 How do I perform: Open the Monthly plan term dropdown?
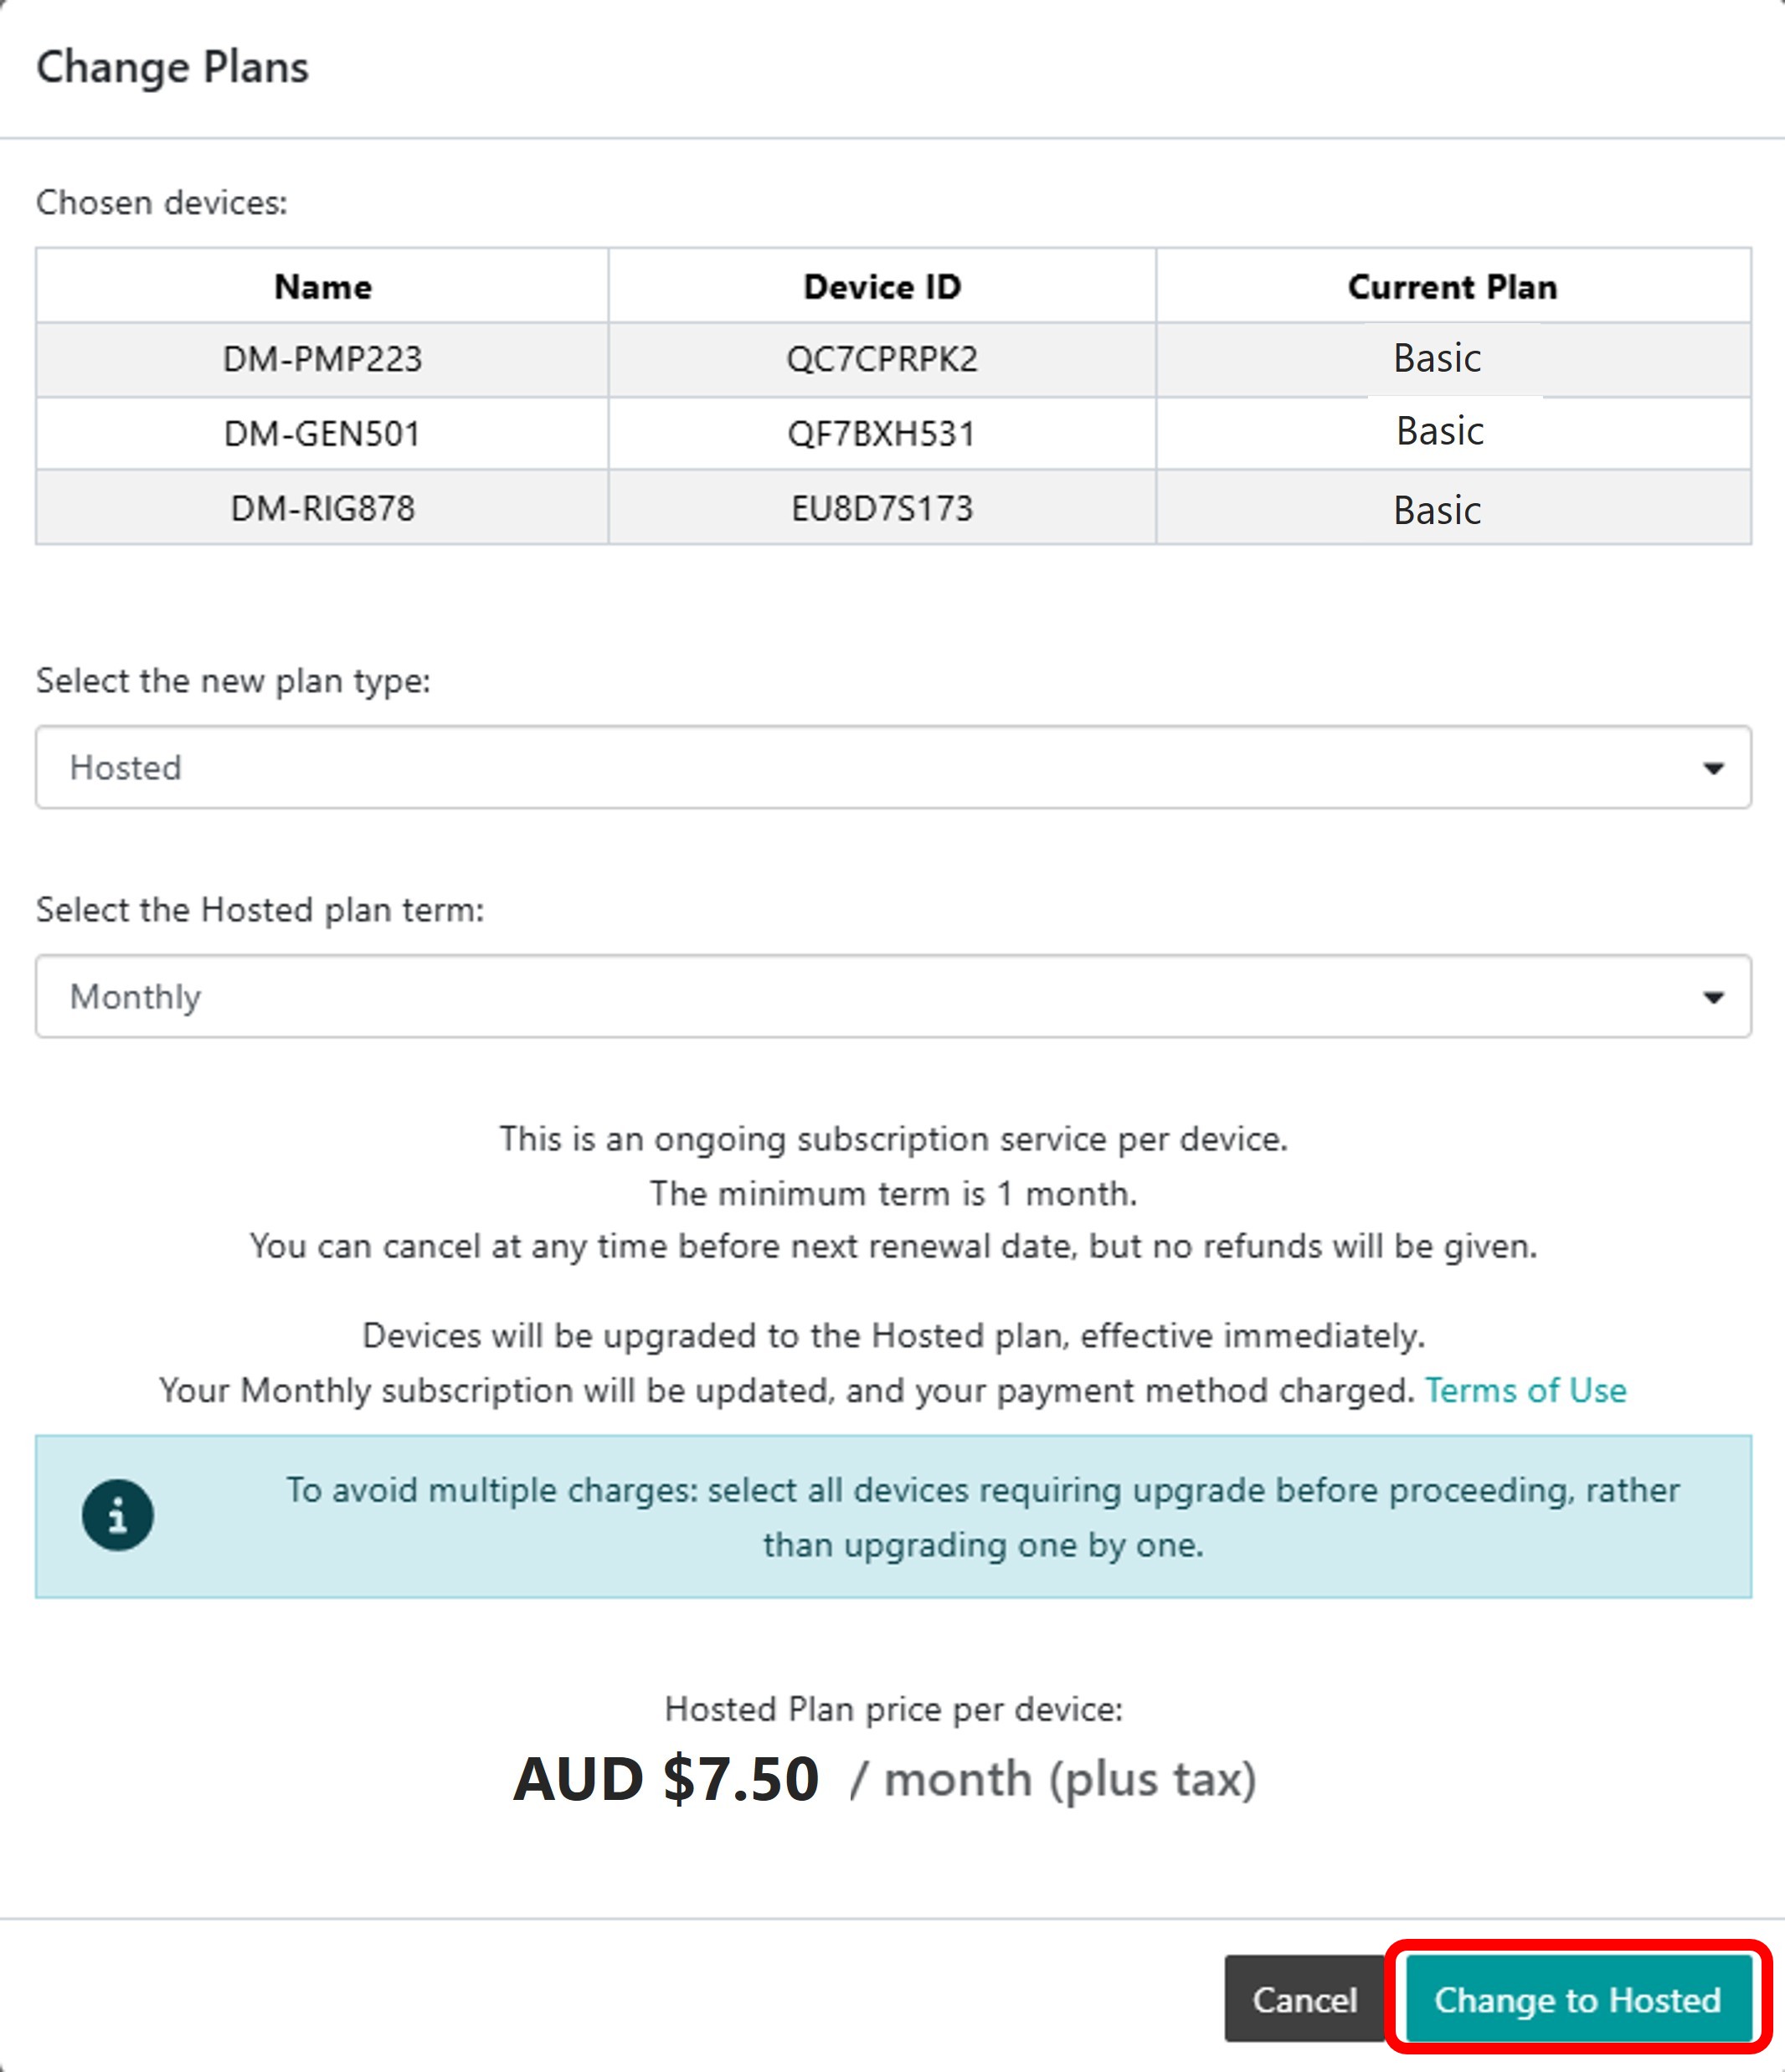tap(892, 996)
